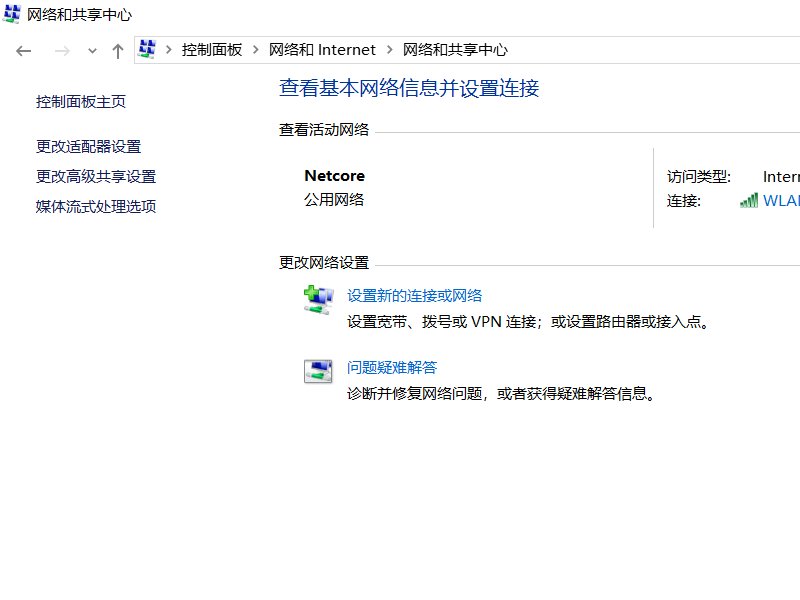Open 媒体流式处理选项

pos(94,206)
